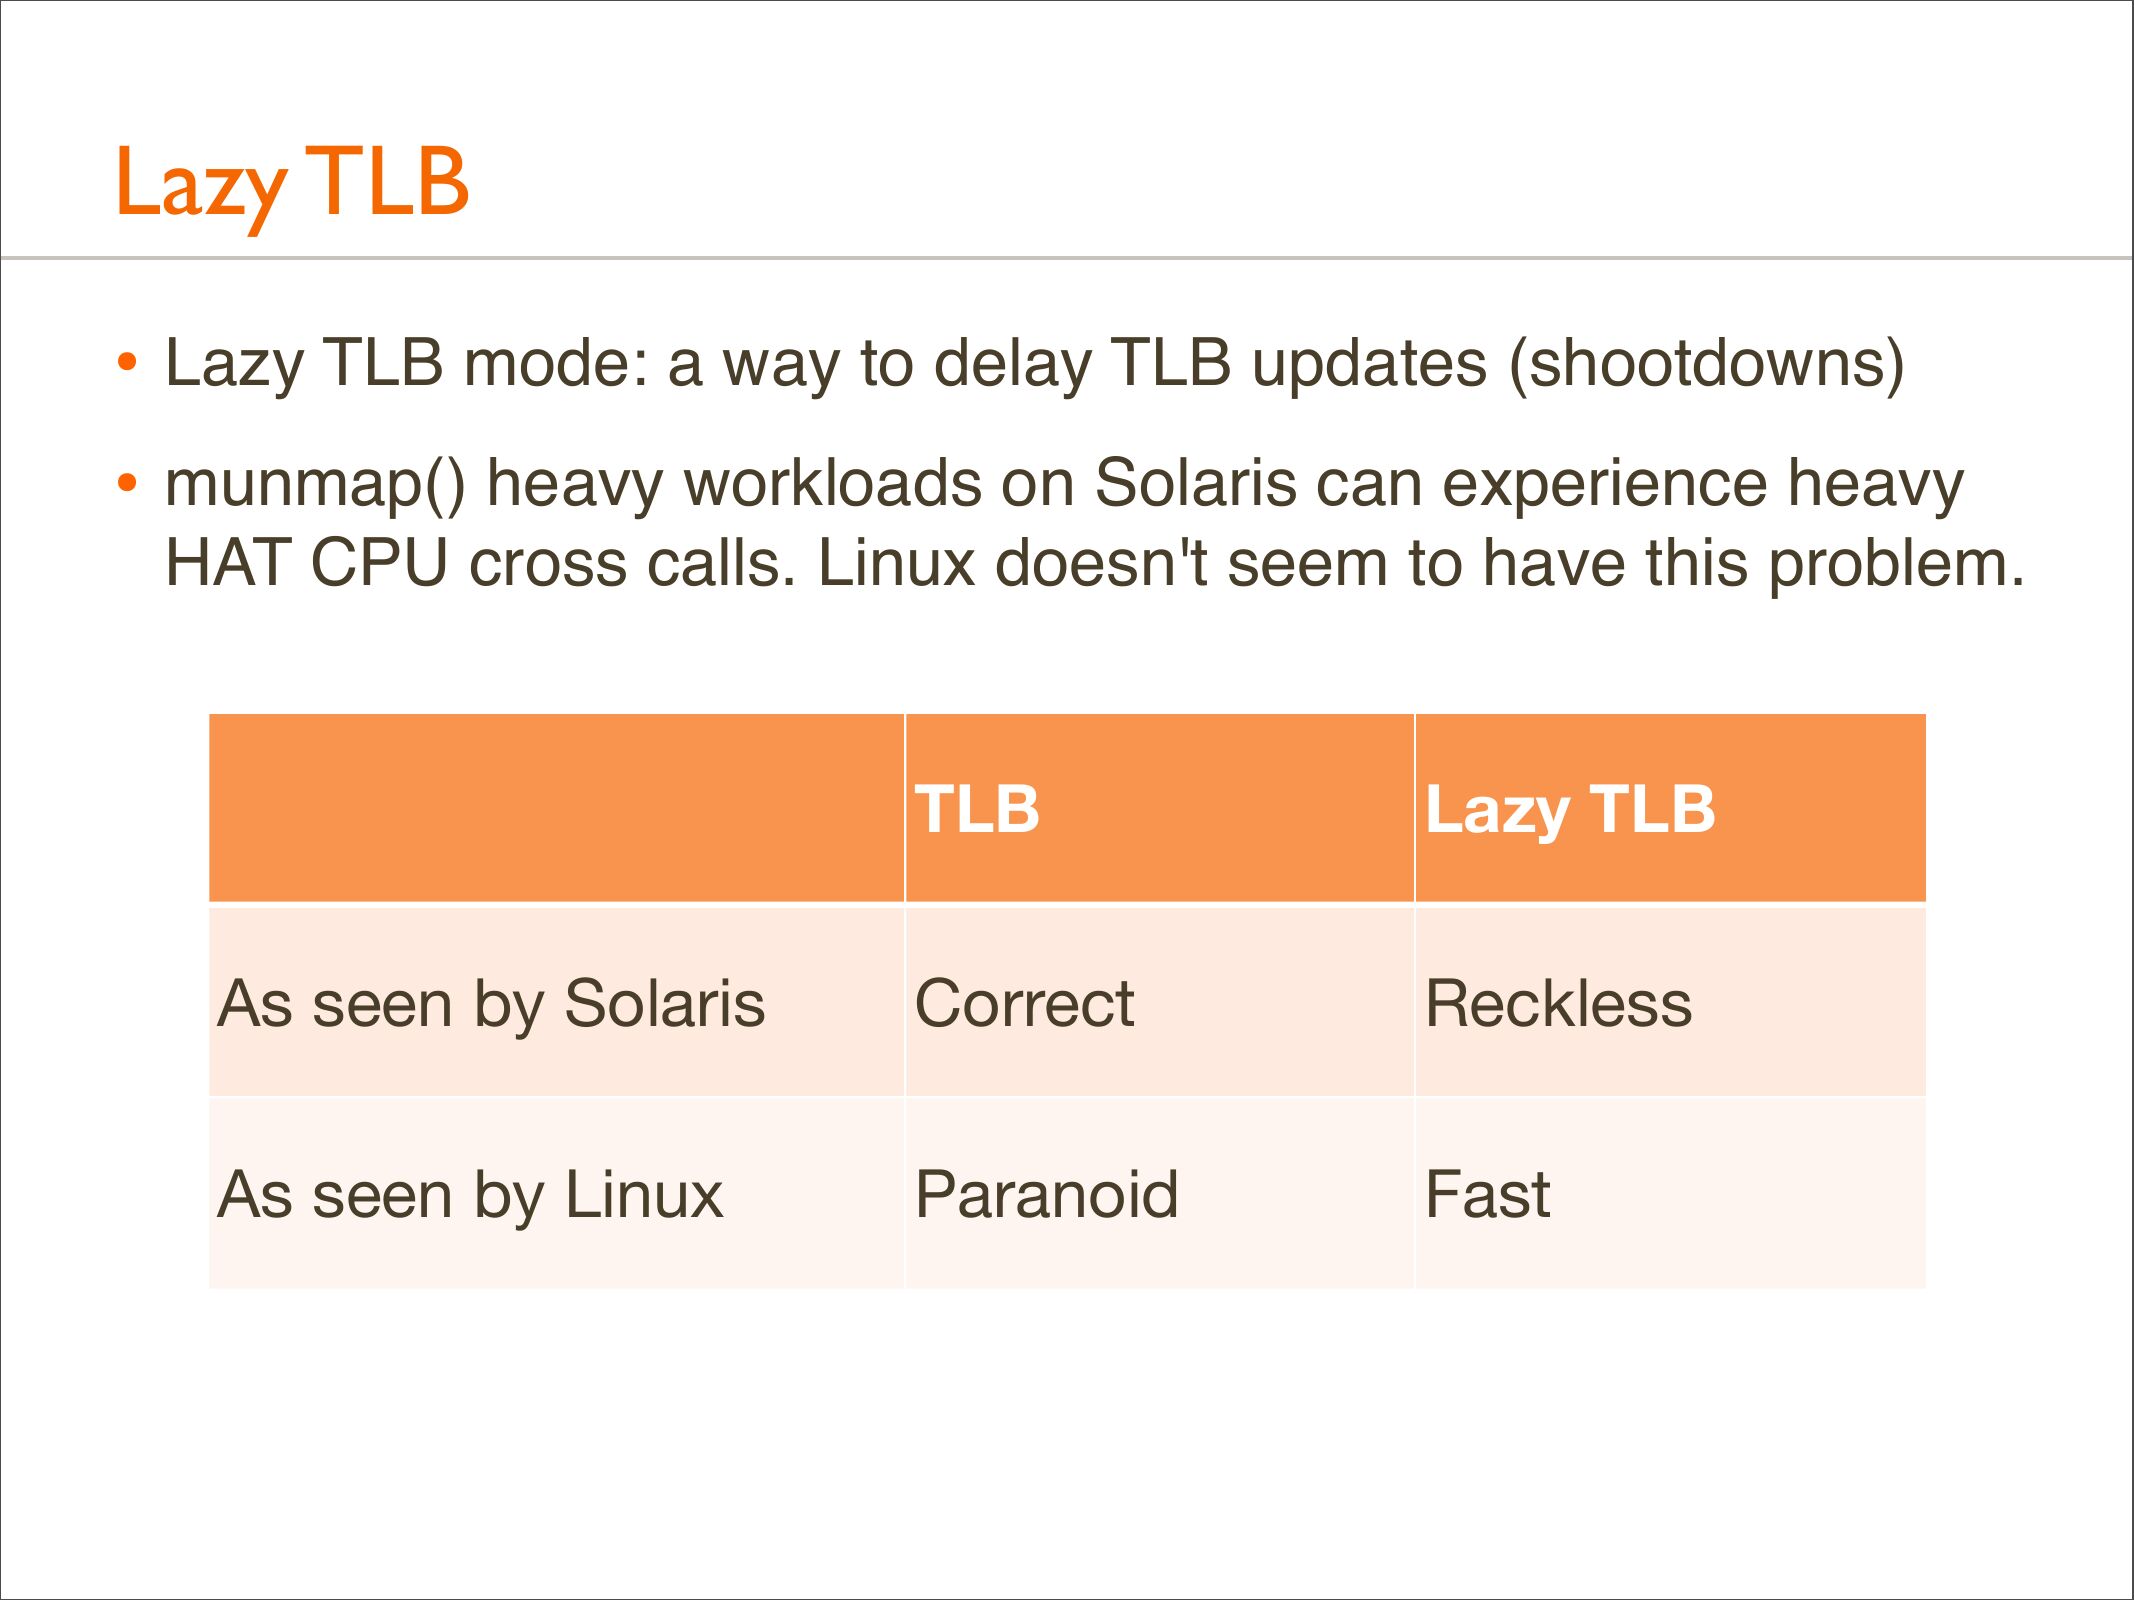This screenshot has width=2134, height=1600.
Task: Click the word "(shootdowns)" in first bullet
Action: [x=1706, y=362]
